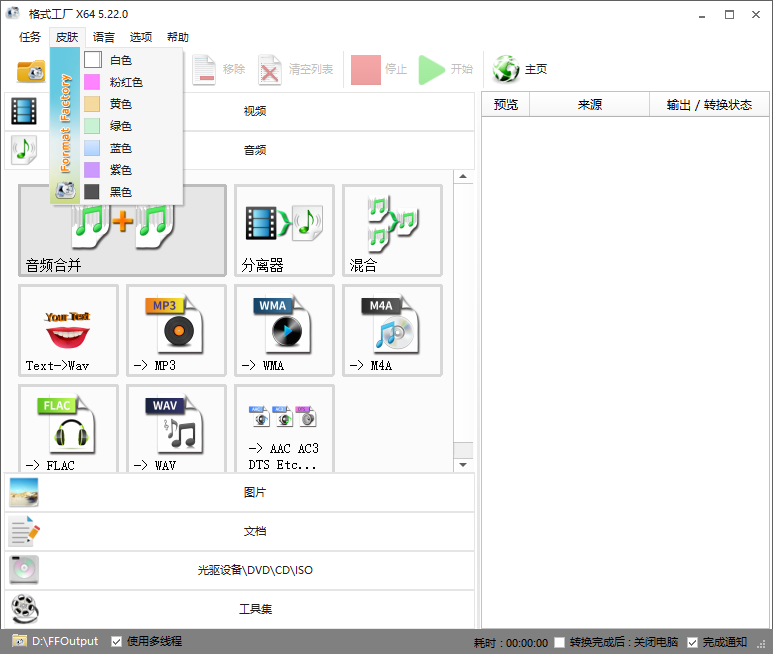Open the 语言 language menu

104,37
